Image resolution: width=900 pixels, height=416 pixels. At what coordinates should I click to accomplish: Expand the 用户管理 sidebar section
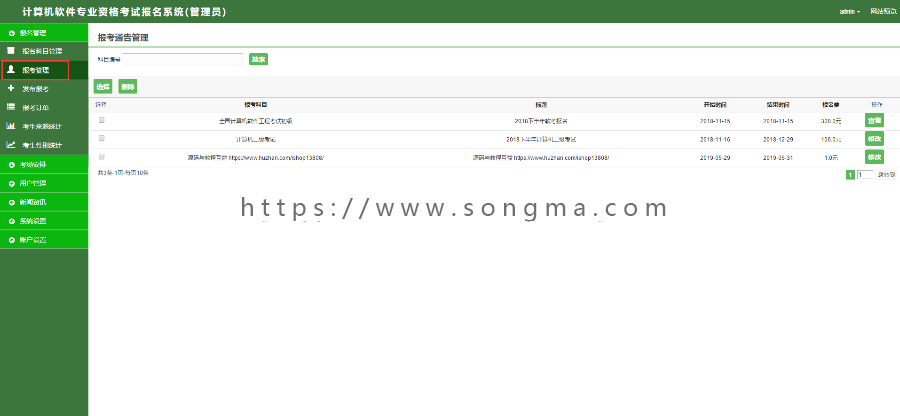[44, 184]
